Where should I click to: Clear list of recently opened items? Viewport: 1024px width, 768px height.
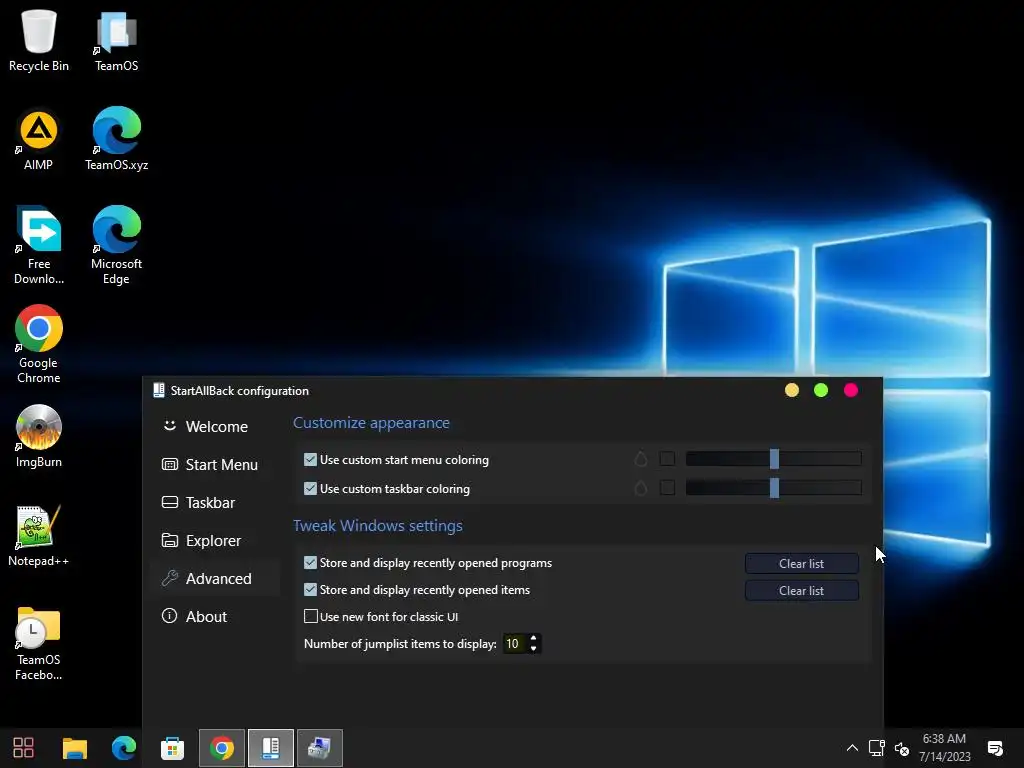[x=801, y=590]
